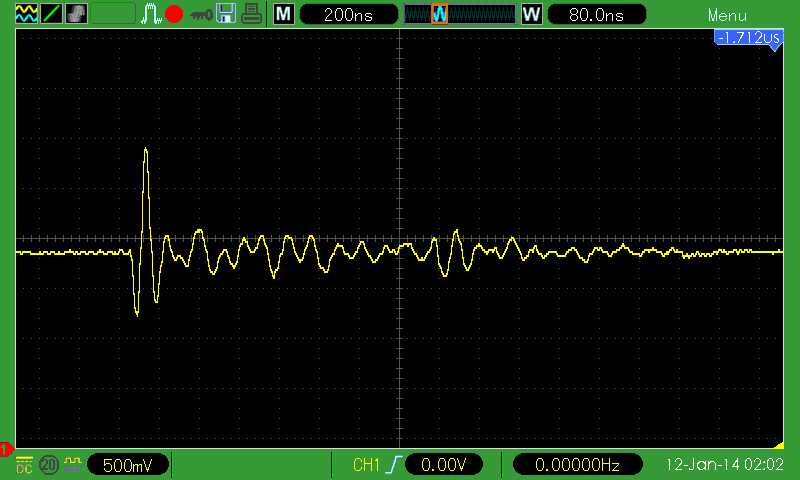Click the DC coupling indicator icon
Image resolution: width=800 pixels, height=480 pixels.
point(24,465)
